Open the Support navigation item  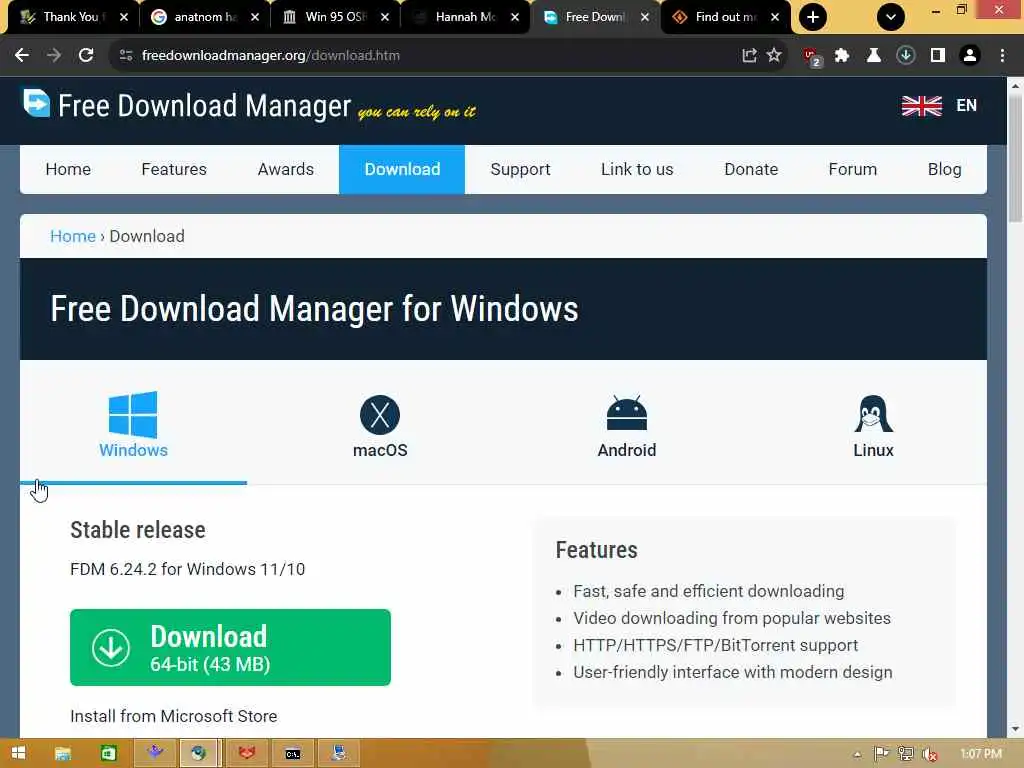520,170
